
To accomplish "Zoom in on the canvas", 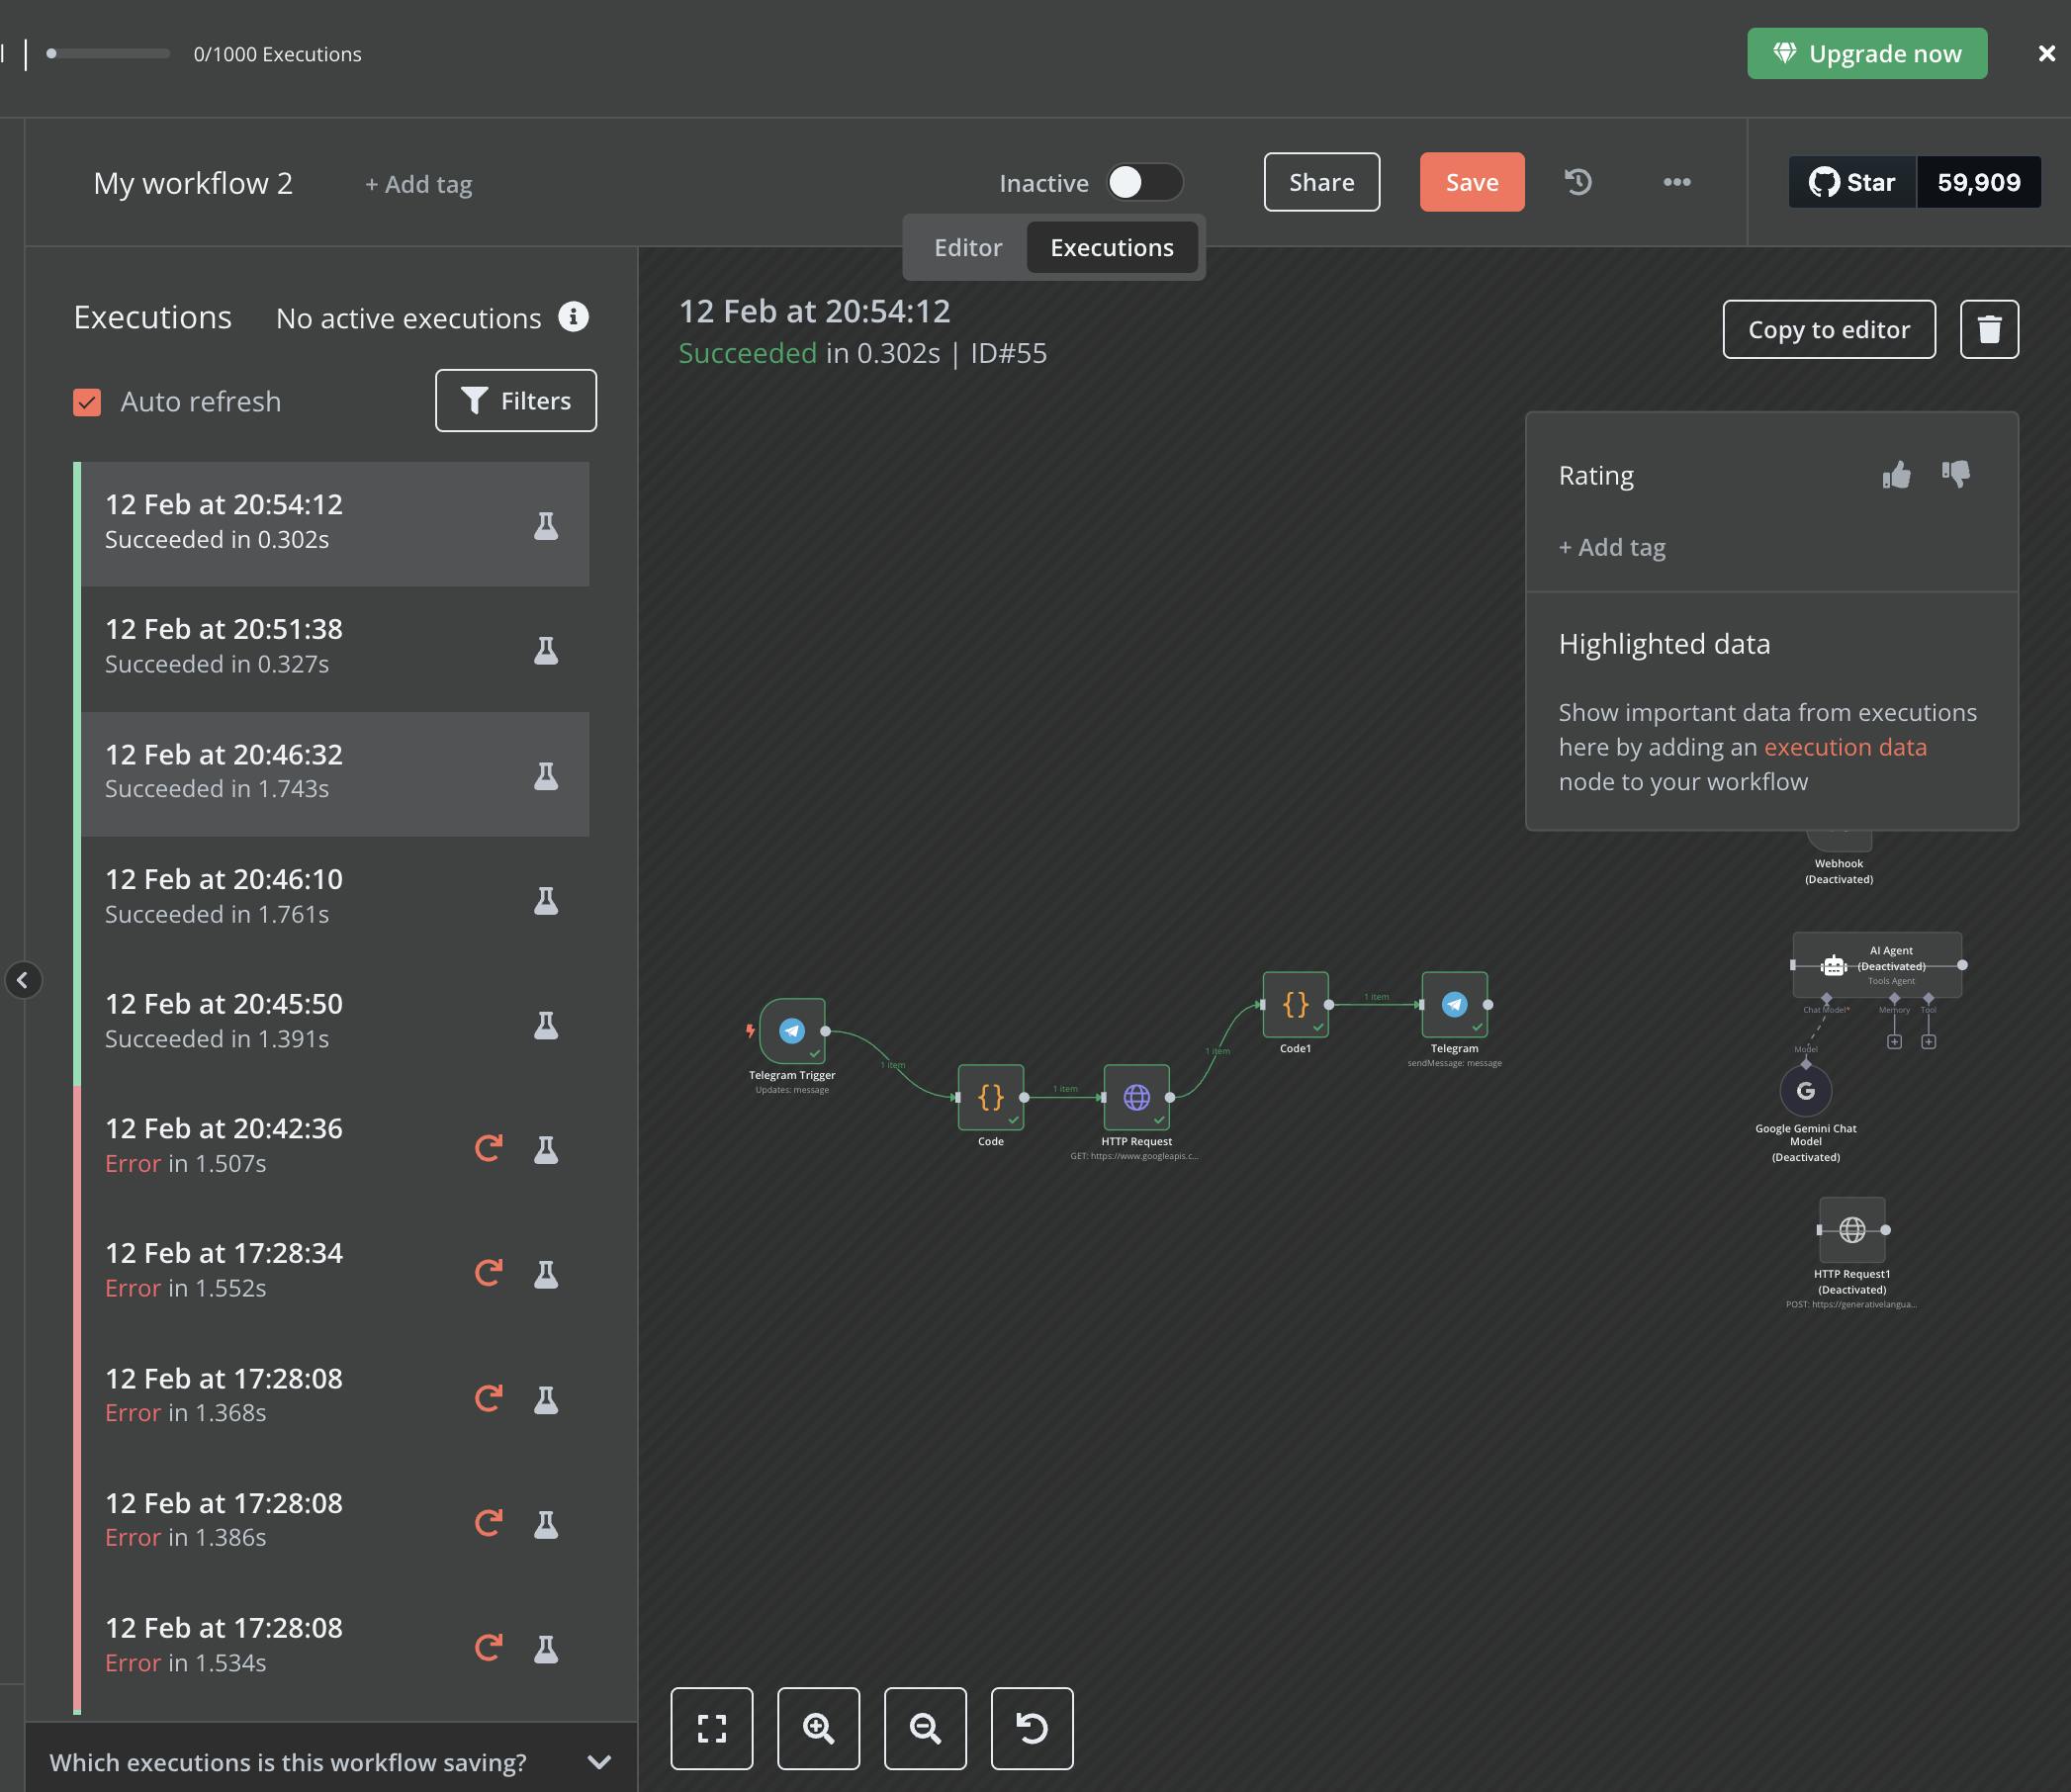I will (818, 1728).
